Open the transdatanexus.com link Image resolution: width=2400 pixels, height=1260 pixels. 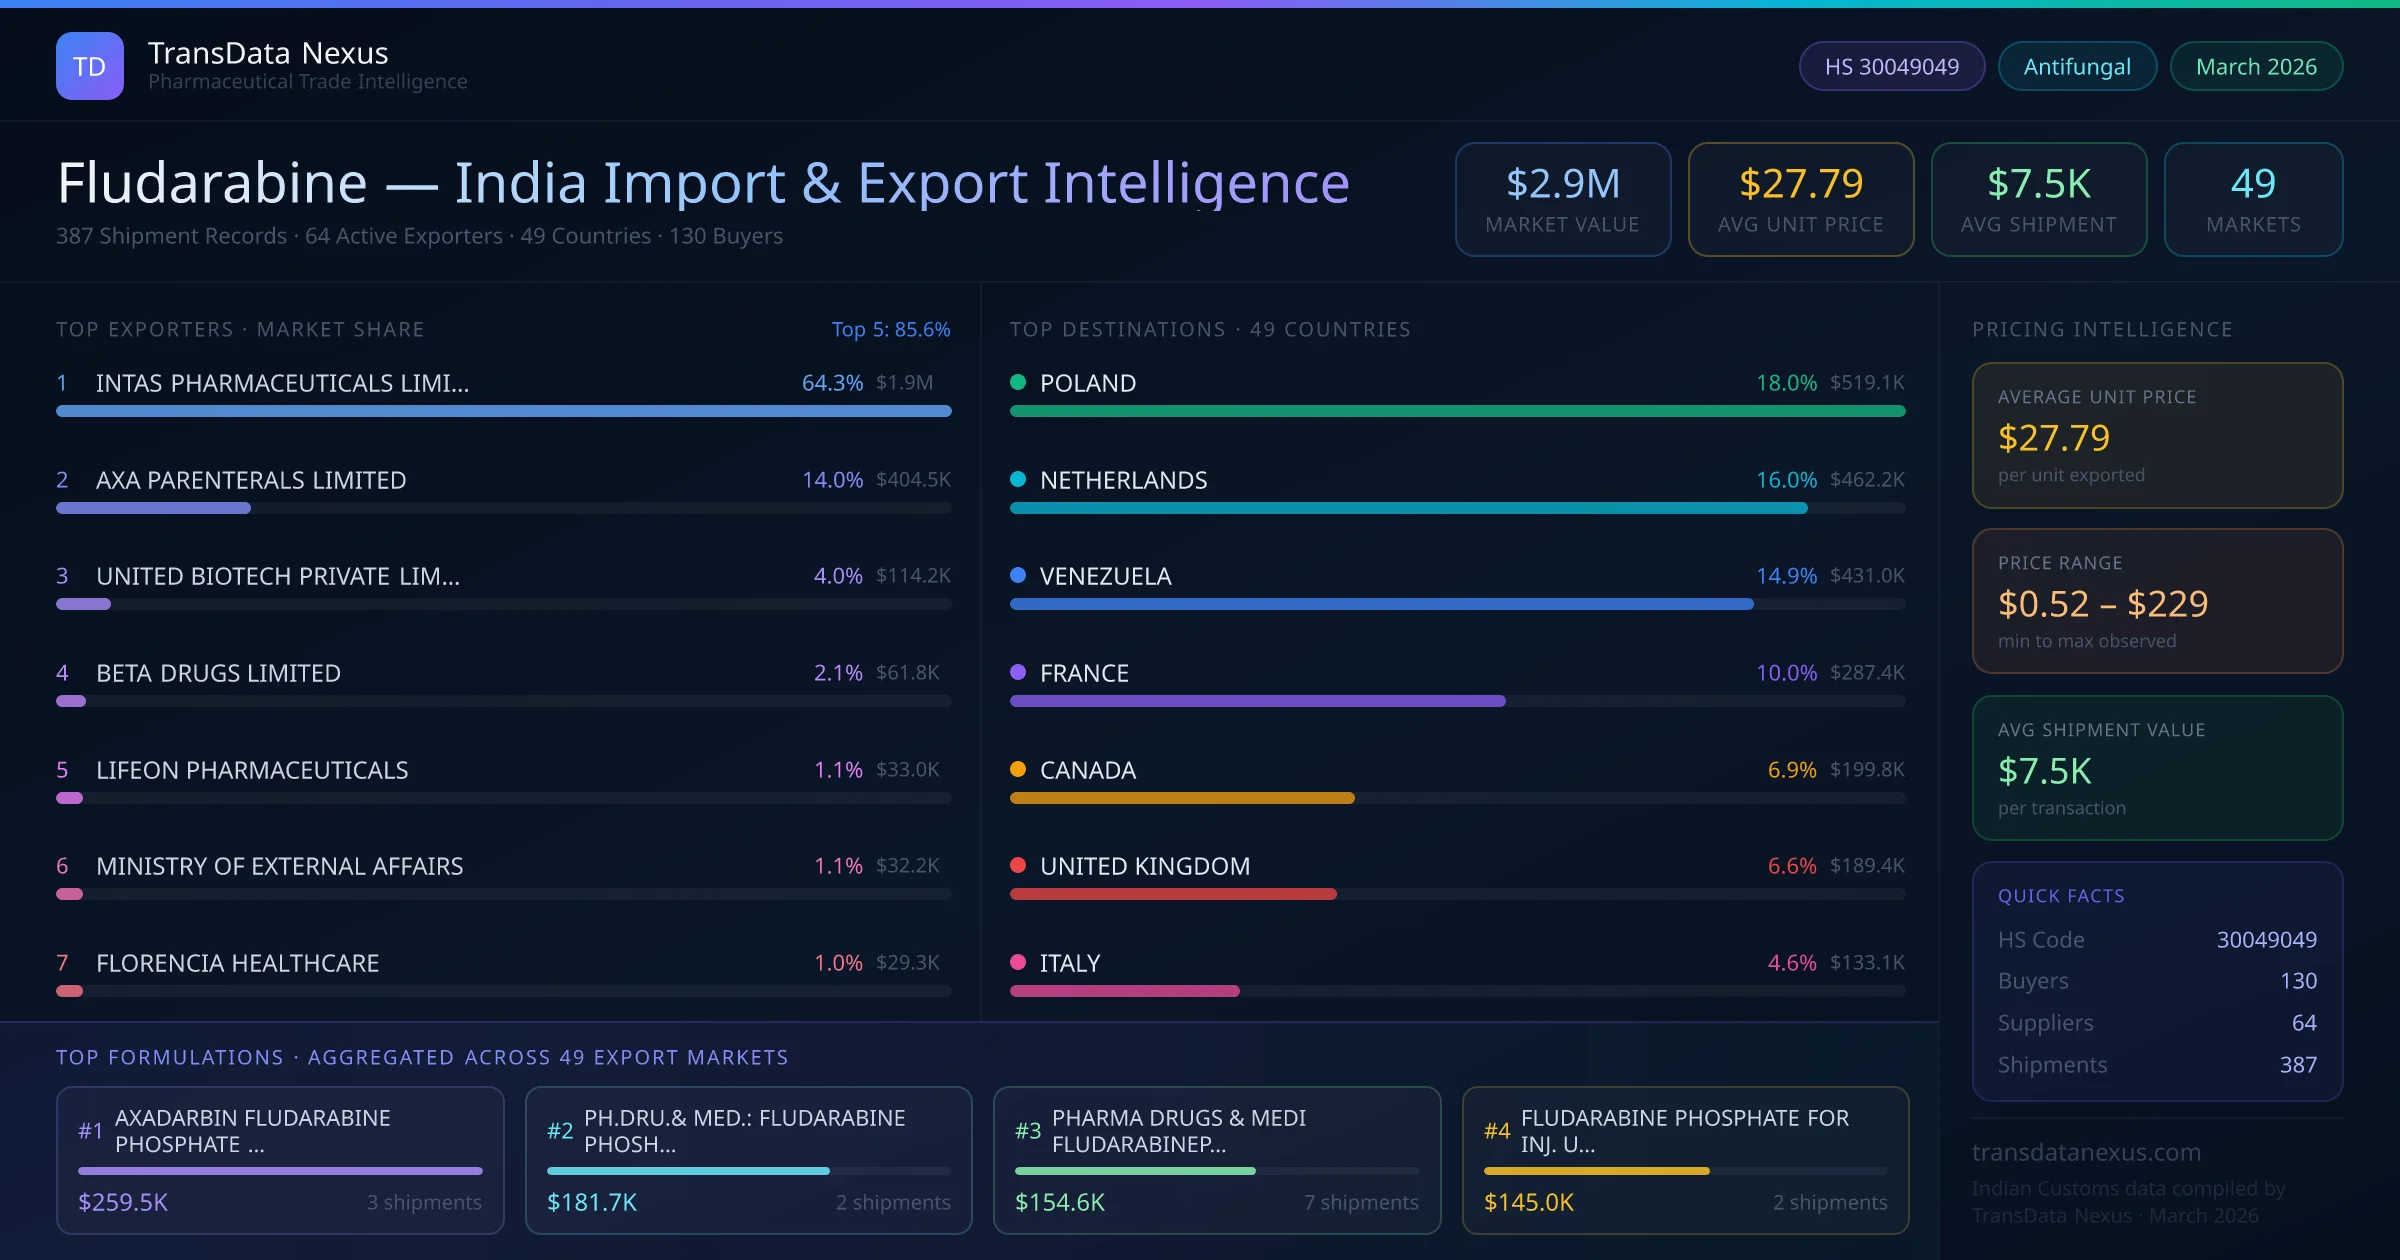point(2086,1152)
